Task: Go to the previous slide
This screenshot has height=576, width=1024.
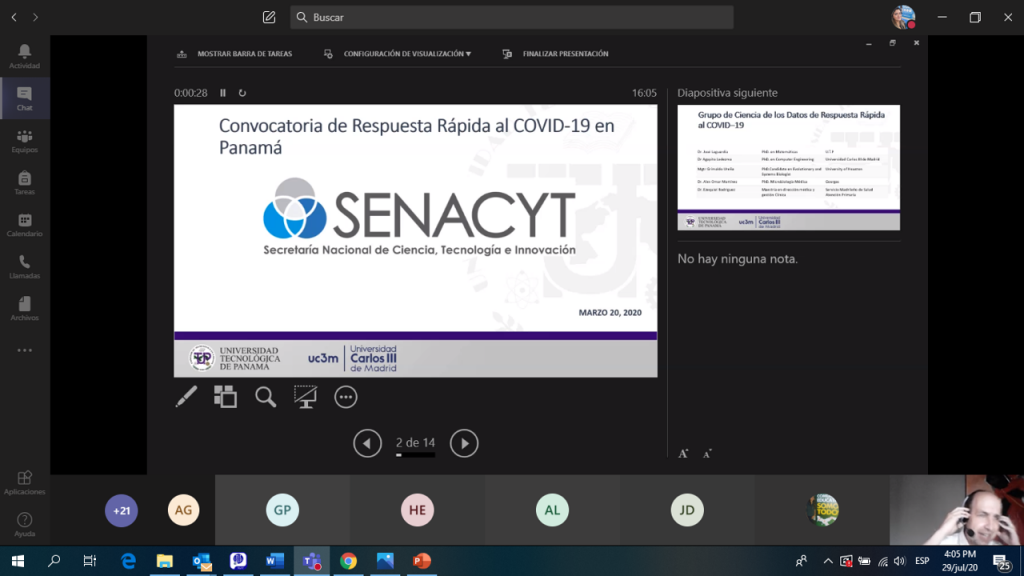Action: [367, 443]
